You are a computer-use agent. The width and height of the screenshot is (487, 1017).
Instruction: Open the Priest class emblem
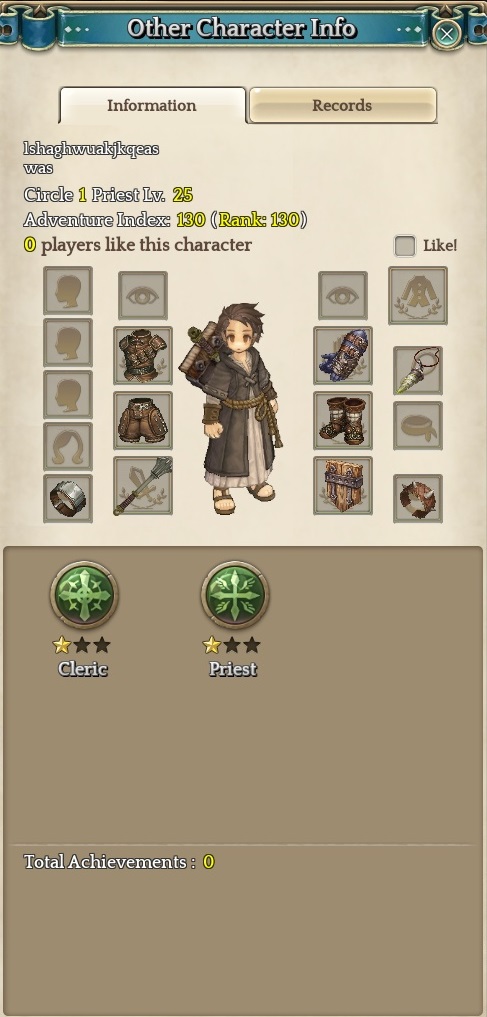pos(235,595)
